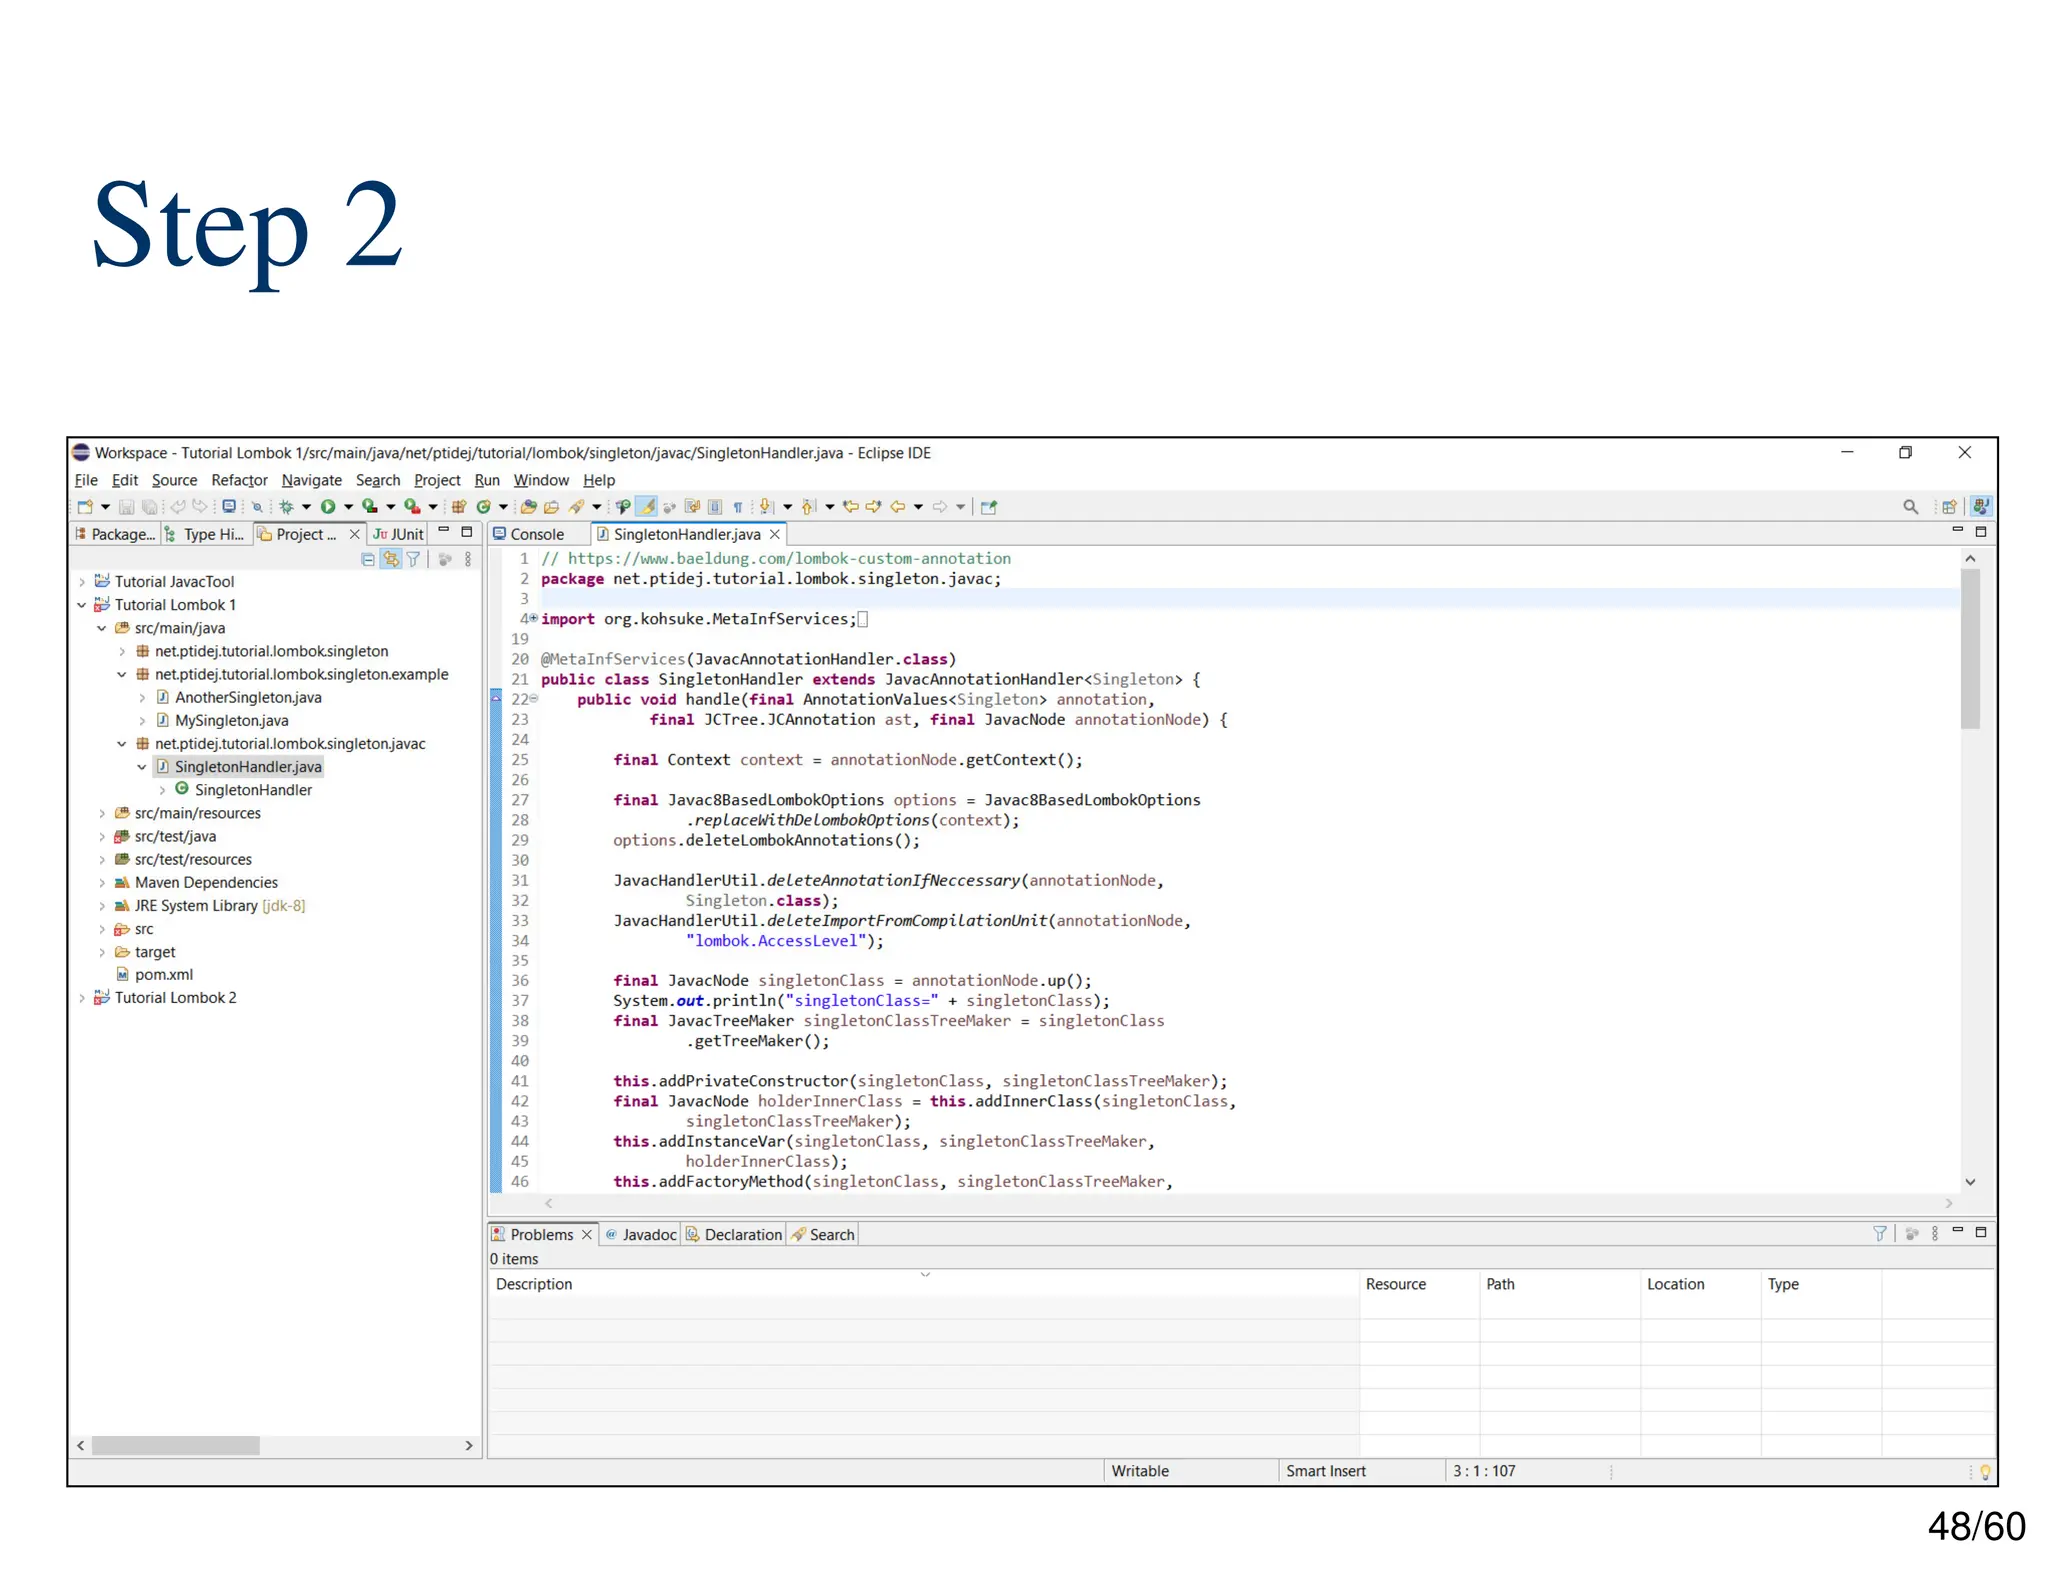The height and width of the screenshot is (1582, 2048).
Task: Toggle the Mark Occurrences highlighter button
Action: pyautogui.click(x=647, y=507)
